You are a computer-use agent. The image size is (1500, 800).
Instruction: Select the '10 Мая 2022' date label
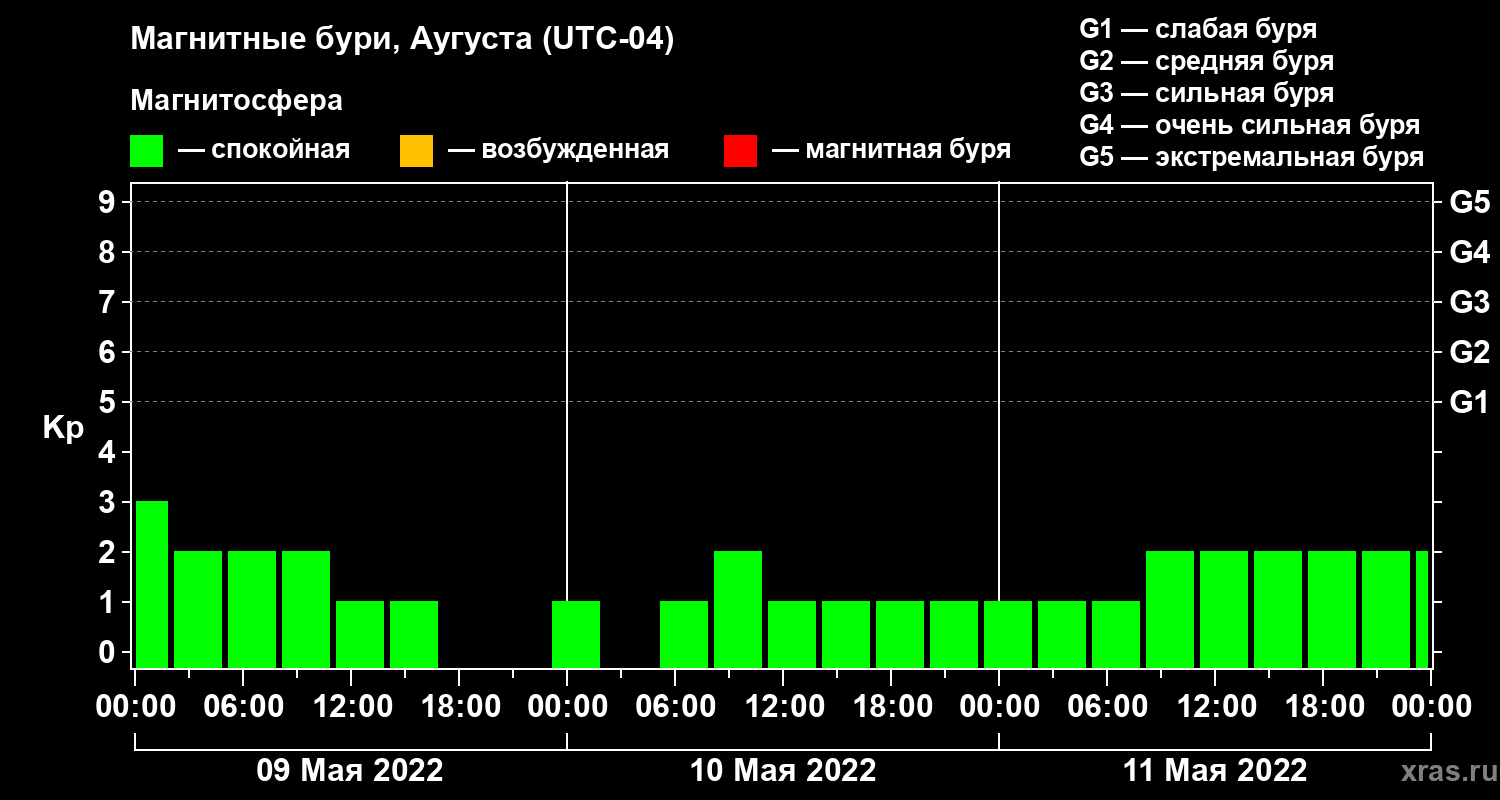(x=783, y=770)
